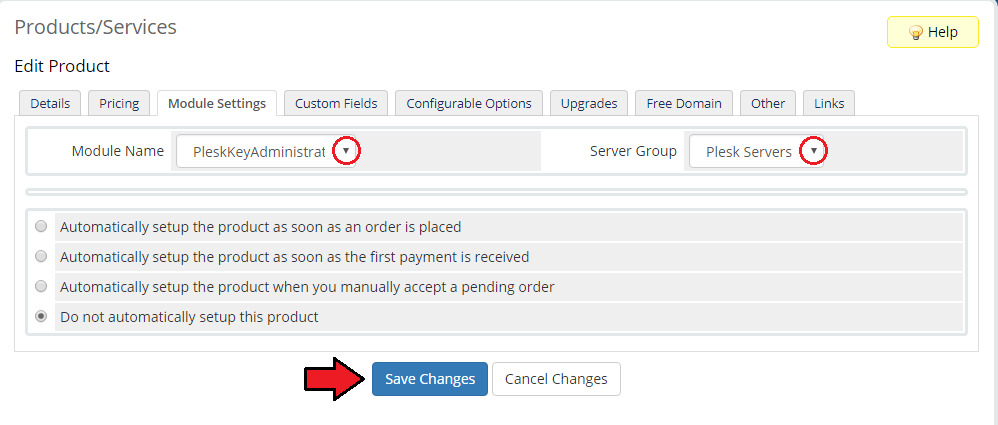Click the Products/Services heading
The width and height of the screenshot is (998, 425).
95,27
